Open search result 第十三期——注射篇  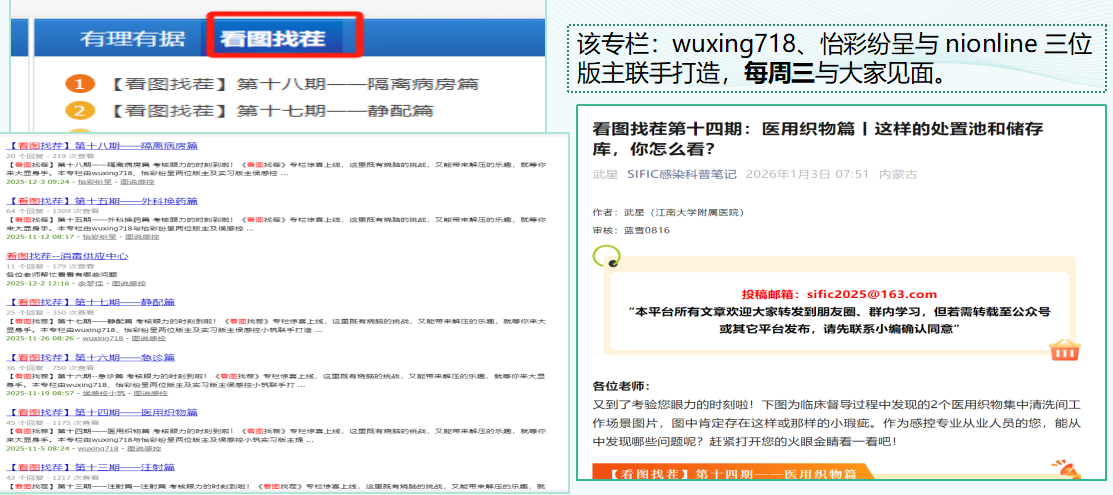tap(90, 467)
